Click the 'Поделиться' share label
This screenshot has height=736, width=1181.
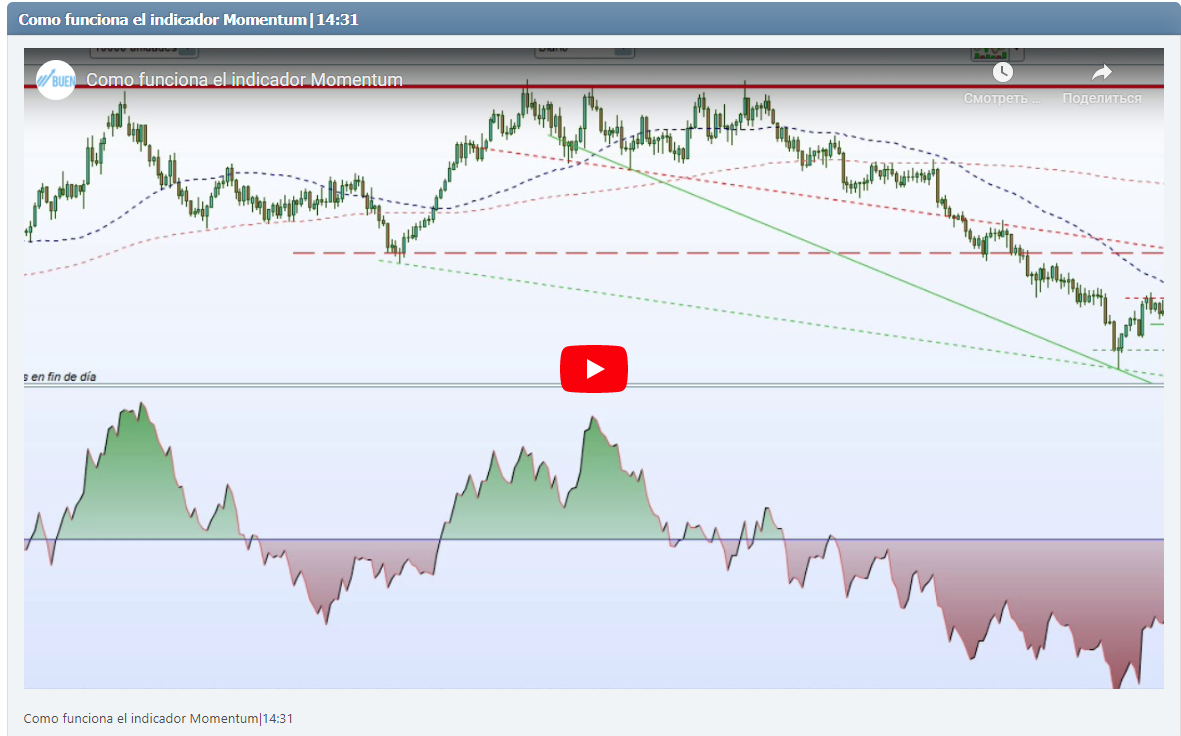tap(1102, 97)
